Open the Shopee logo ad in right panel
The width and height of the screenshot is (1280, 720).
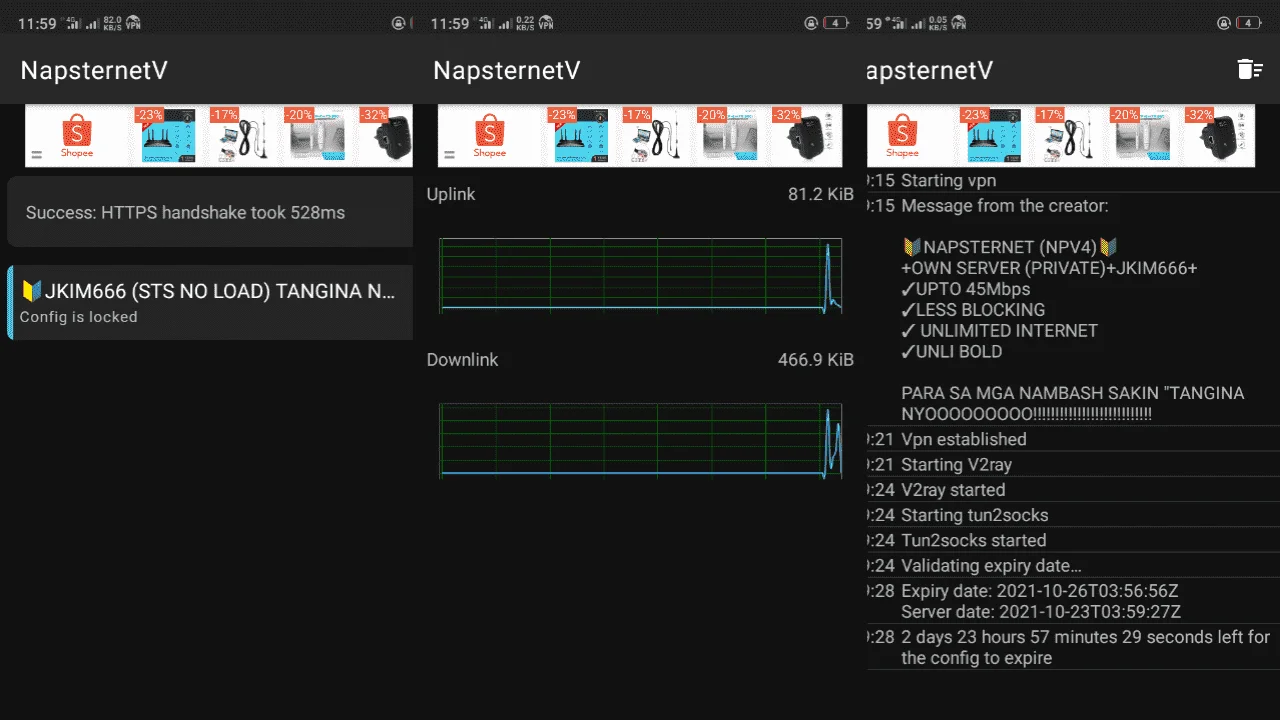click(902, 136)
